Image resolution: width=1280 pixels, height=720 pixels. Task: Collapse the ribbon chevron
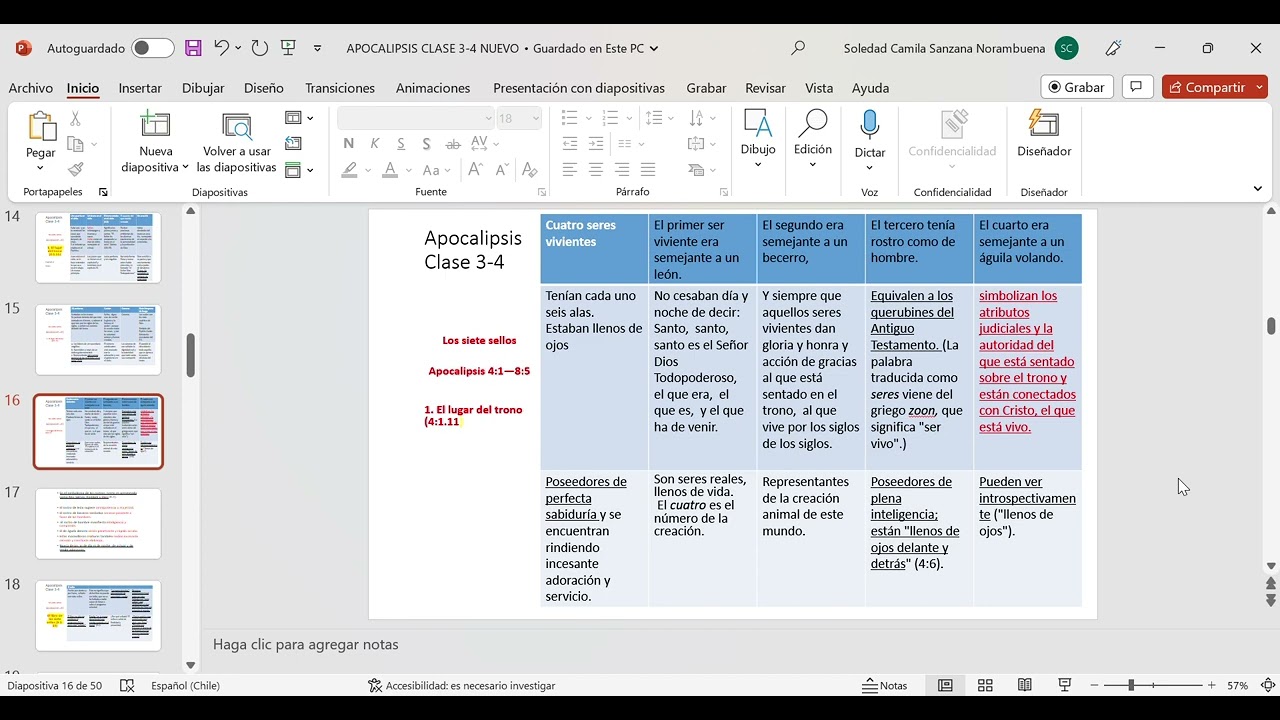1257,188
